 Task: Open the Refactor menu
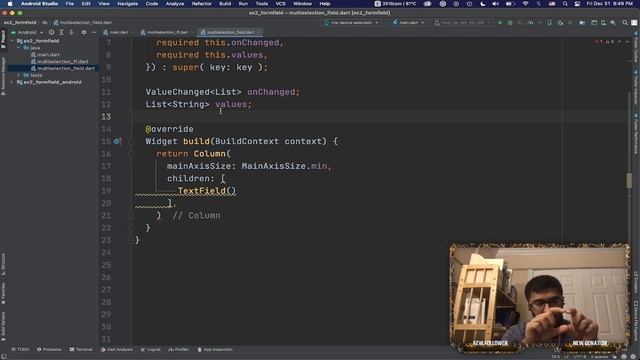pyautogui.click(x=202, y=4)
